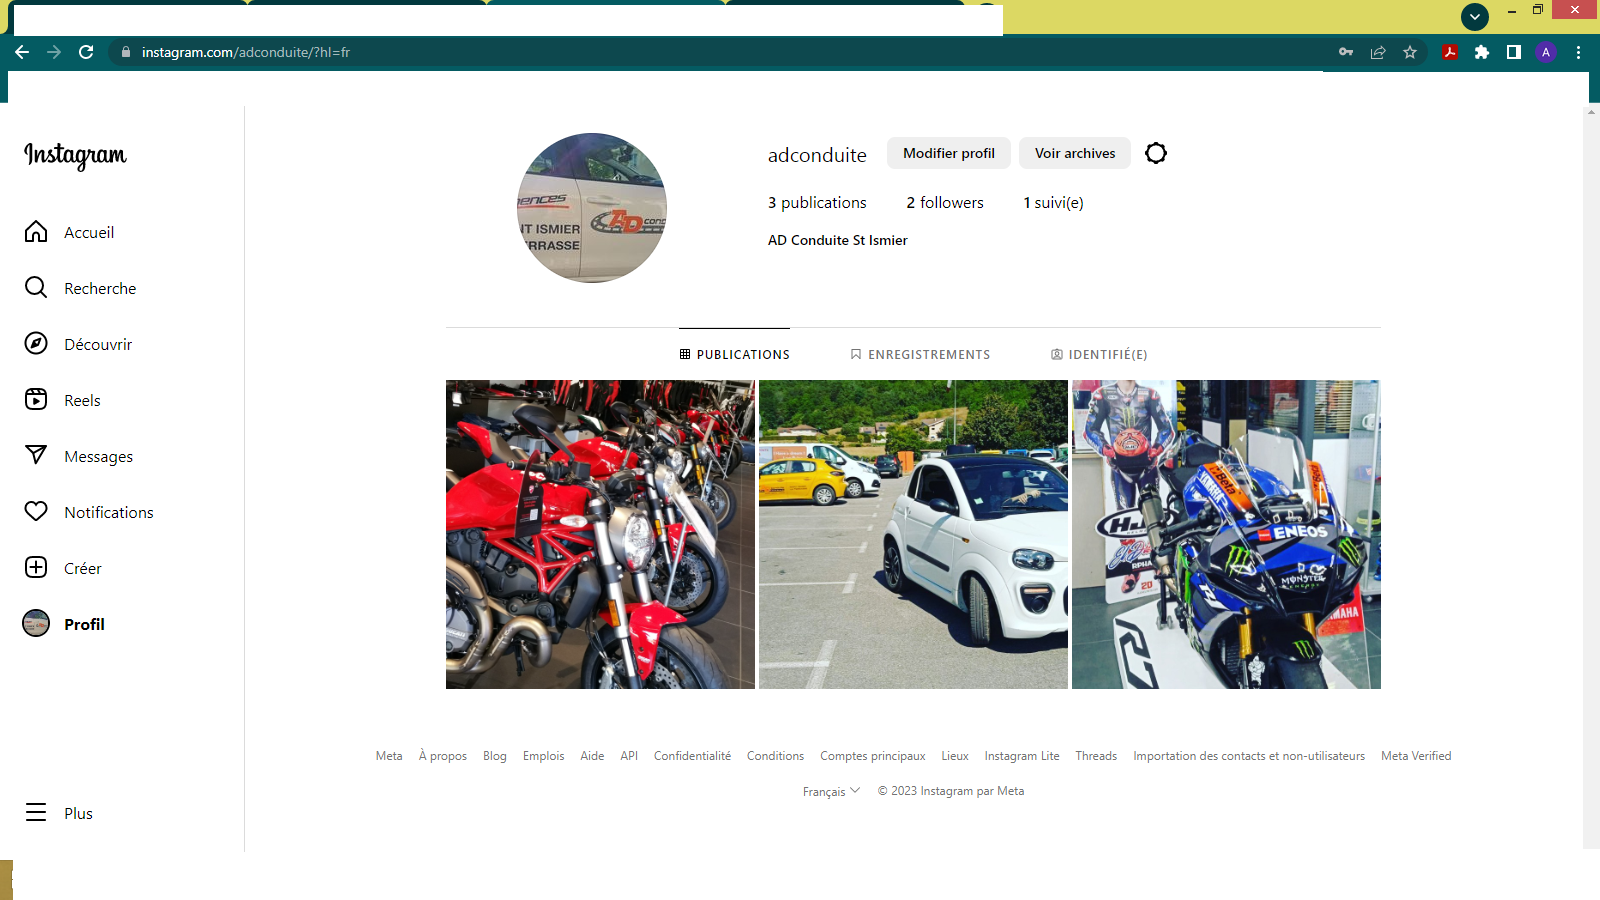The width and height of the screenshot is (1600, 900).
Task: Open Adobe Acrobat extension icon
Action: click(x=1450, y=52)
